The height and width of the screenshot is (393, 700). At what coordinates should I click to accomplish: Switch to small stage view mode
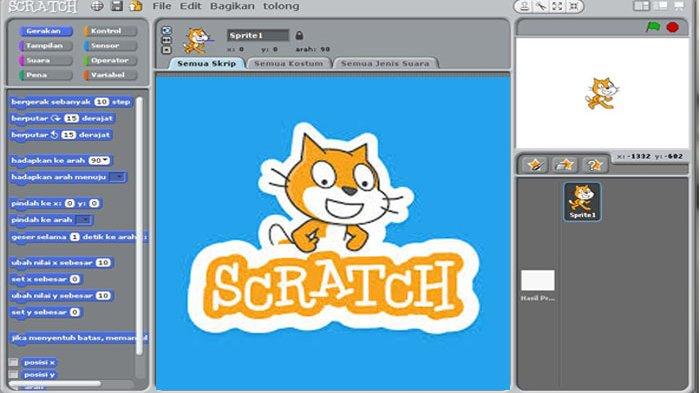click(642, 6)
